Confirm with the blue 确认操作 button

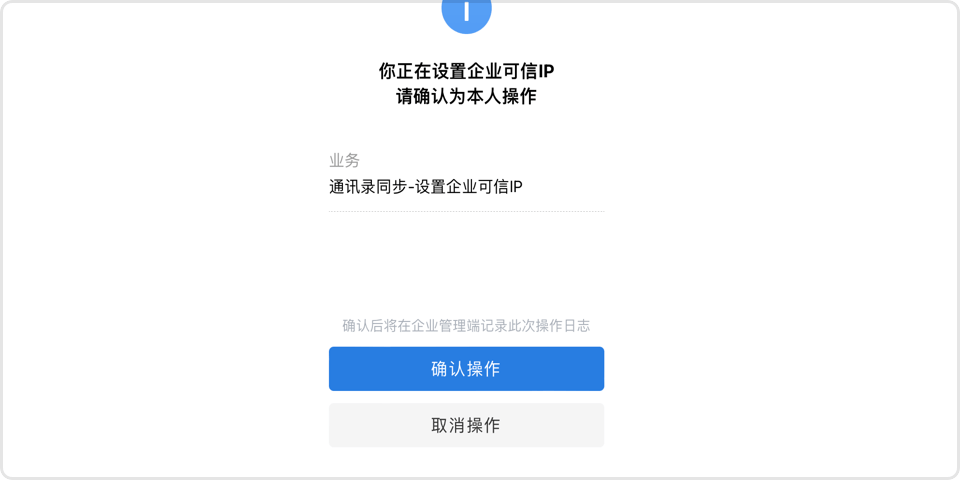[x=467, y=369]
